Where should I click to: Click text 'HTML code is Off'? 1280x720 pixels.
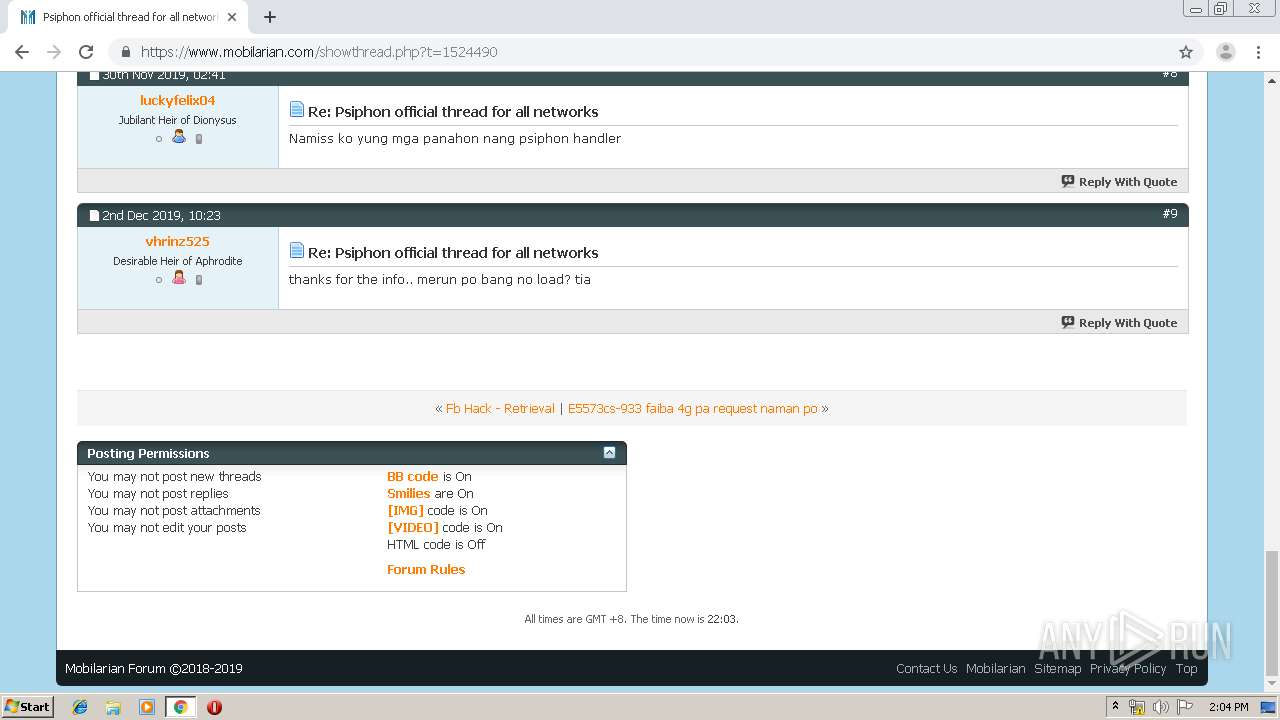[436, 545]
